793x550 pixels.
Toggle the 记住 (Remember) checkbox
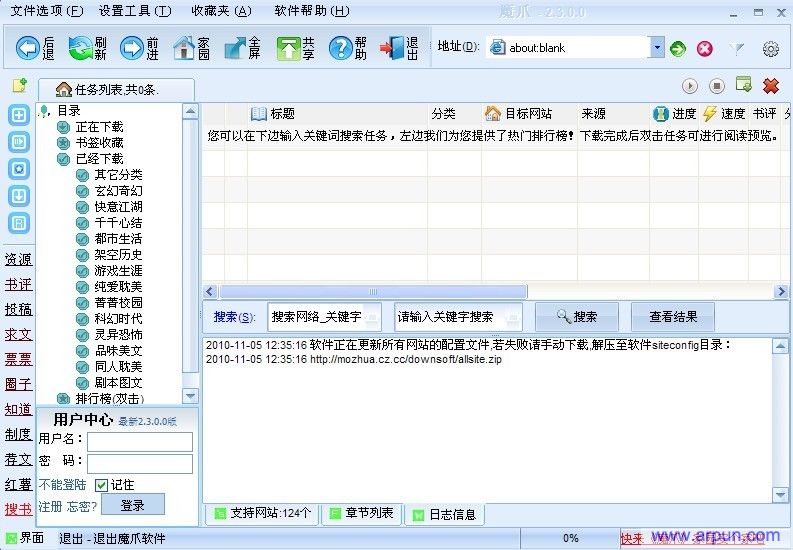click(x=101, y=485)
